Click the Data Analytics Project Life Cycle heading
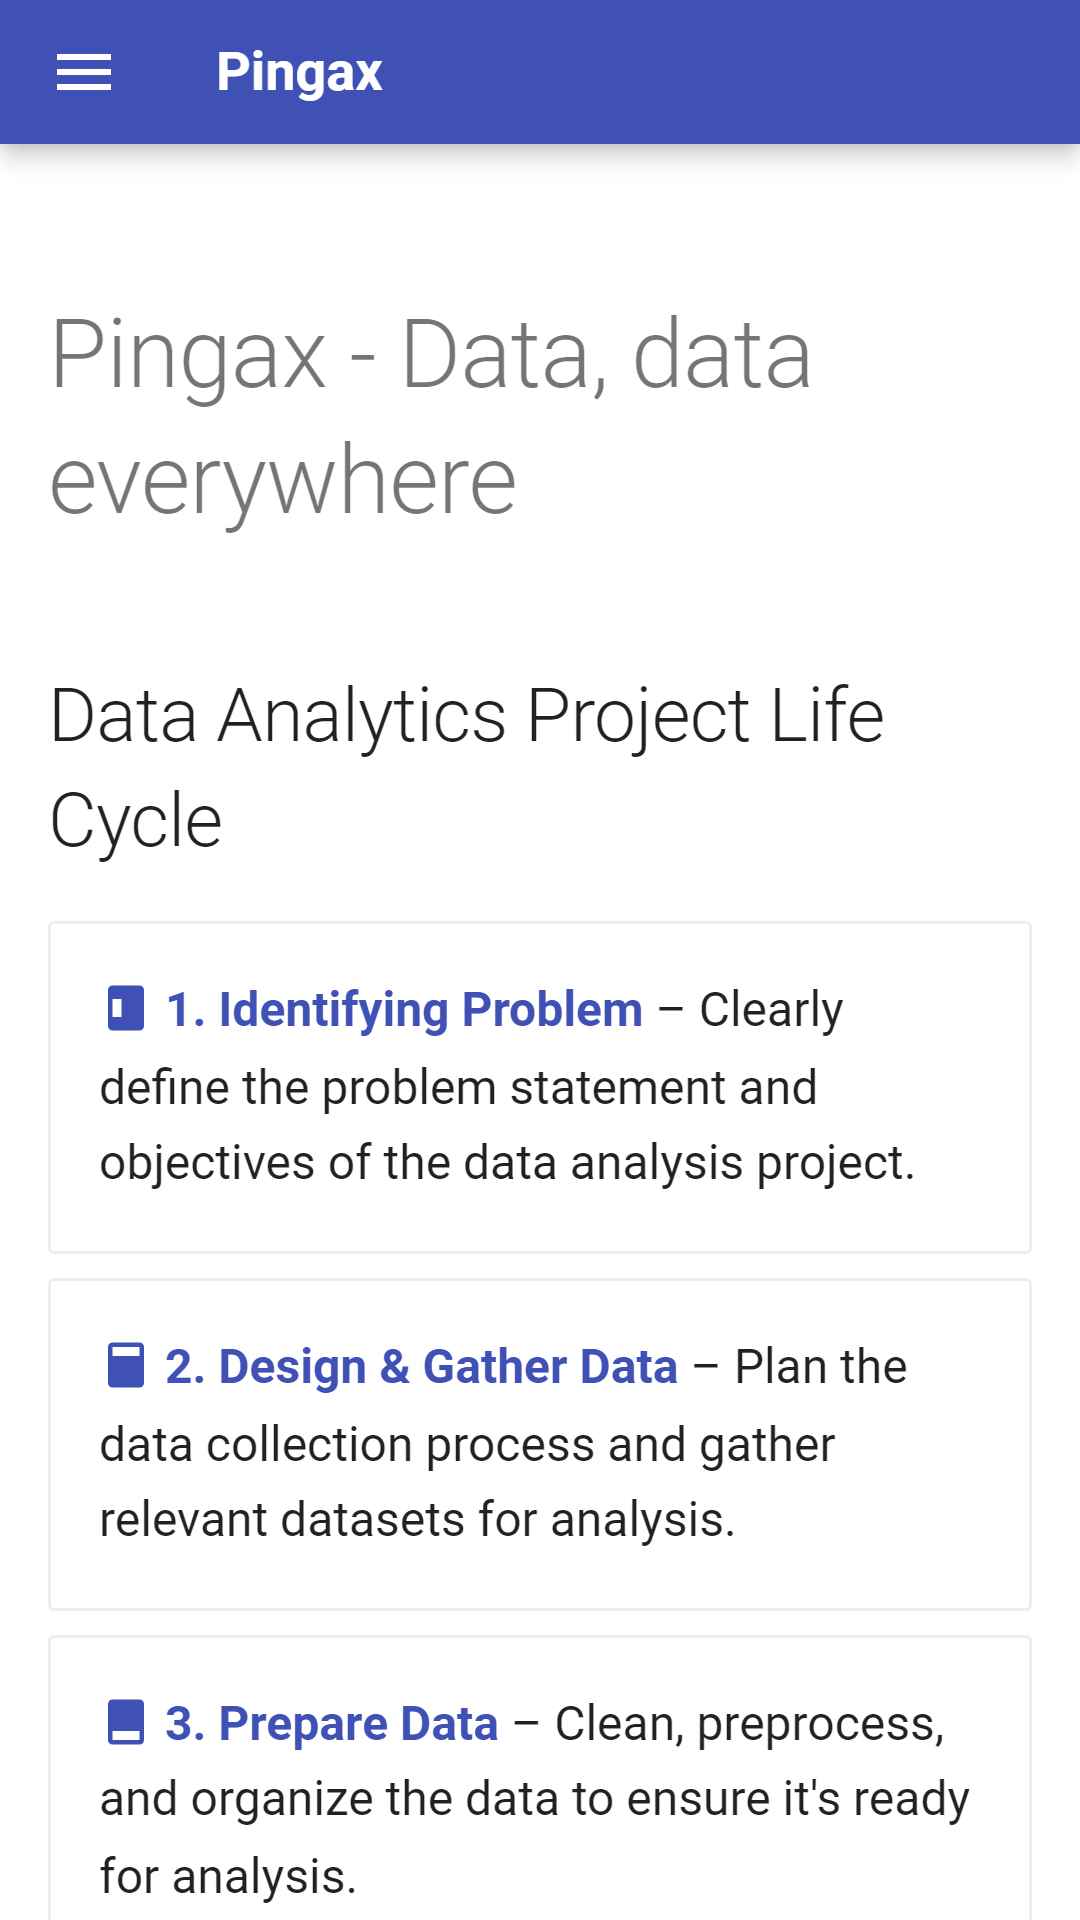Screen dimensions: 1080x1920 (467, 768)
